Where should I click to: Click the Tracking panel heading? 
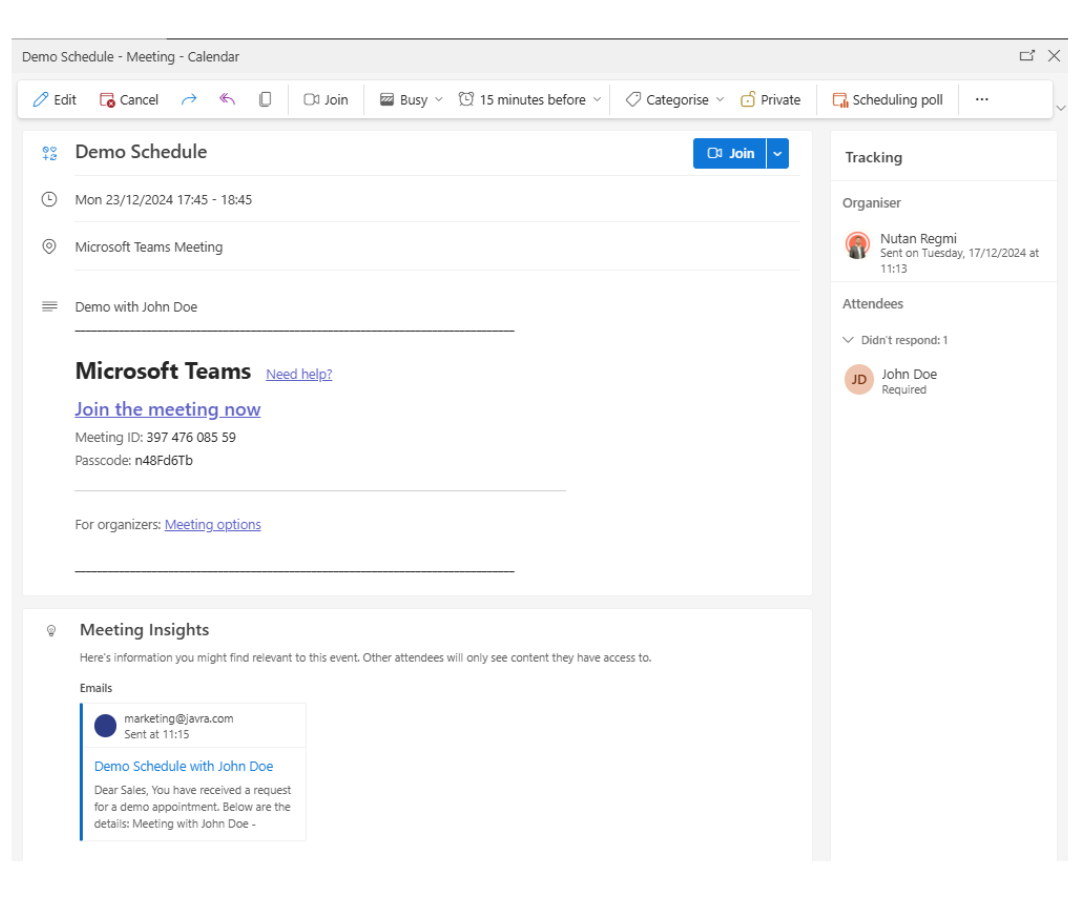tap(874, 158)
